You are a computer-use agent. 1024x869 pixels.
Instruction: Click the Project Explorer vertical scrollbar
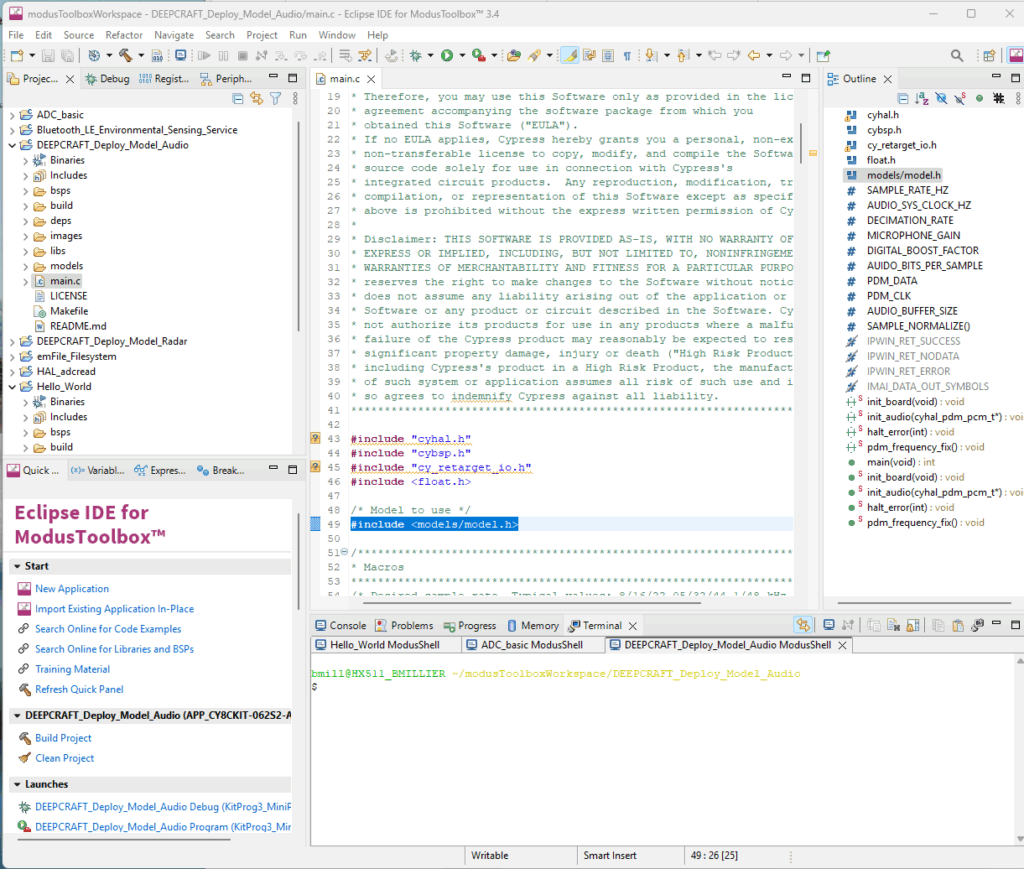[x=299, y=225]
